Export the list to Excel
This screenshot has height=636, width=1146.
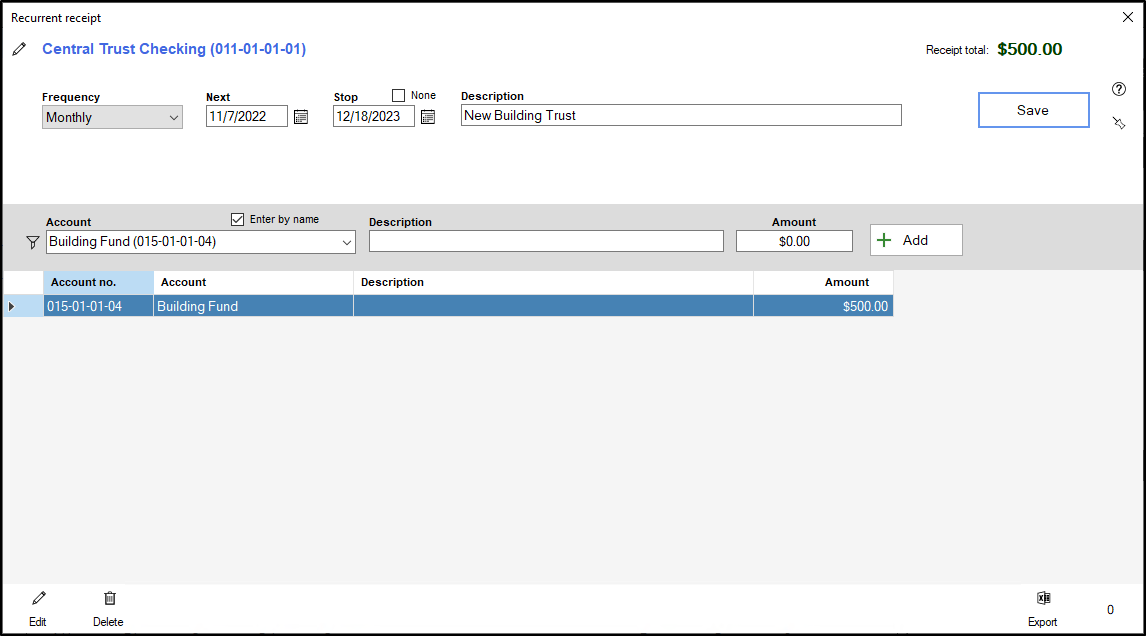coord(1043,599)
